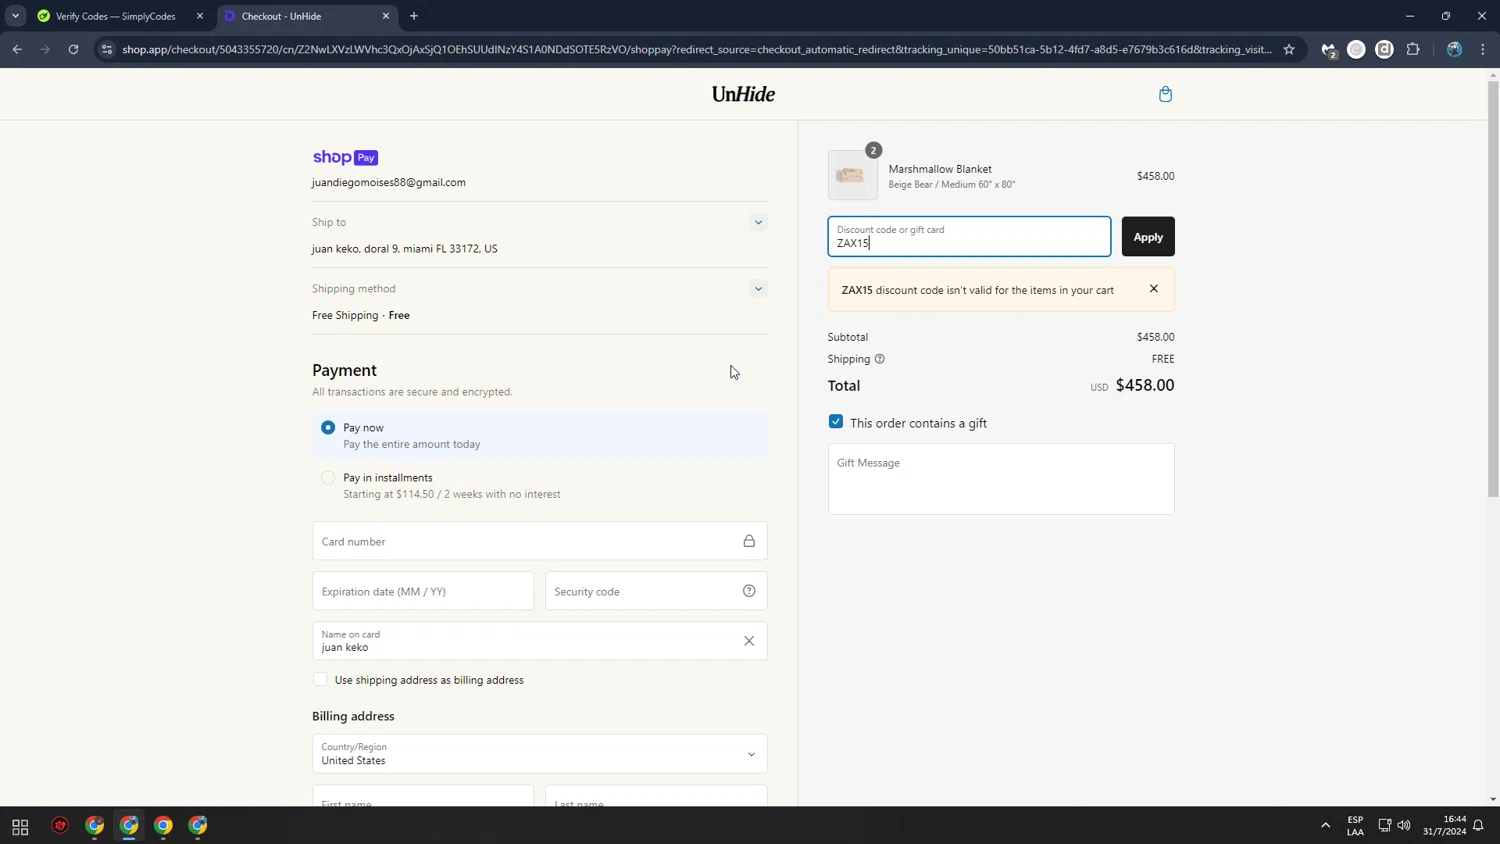
Task: Go forward with browser forward arrow
Action: click(x=45, y=49)
